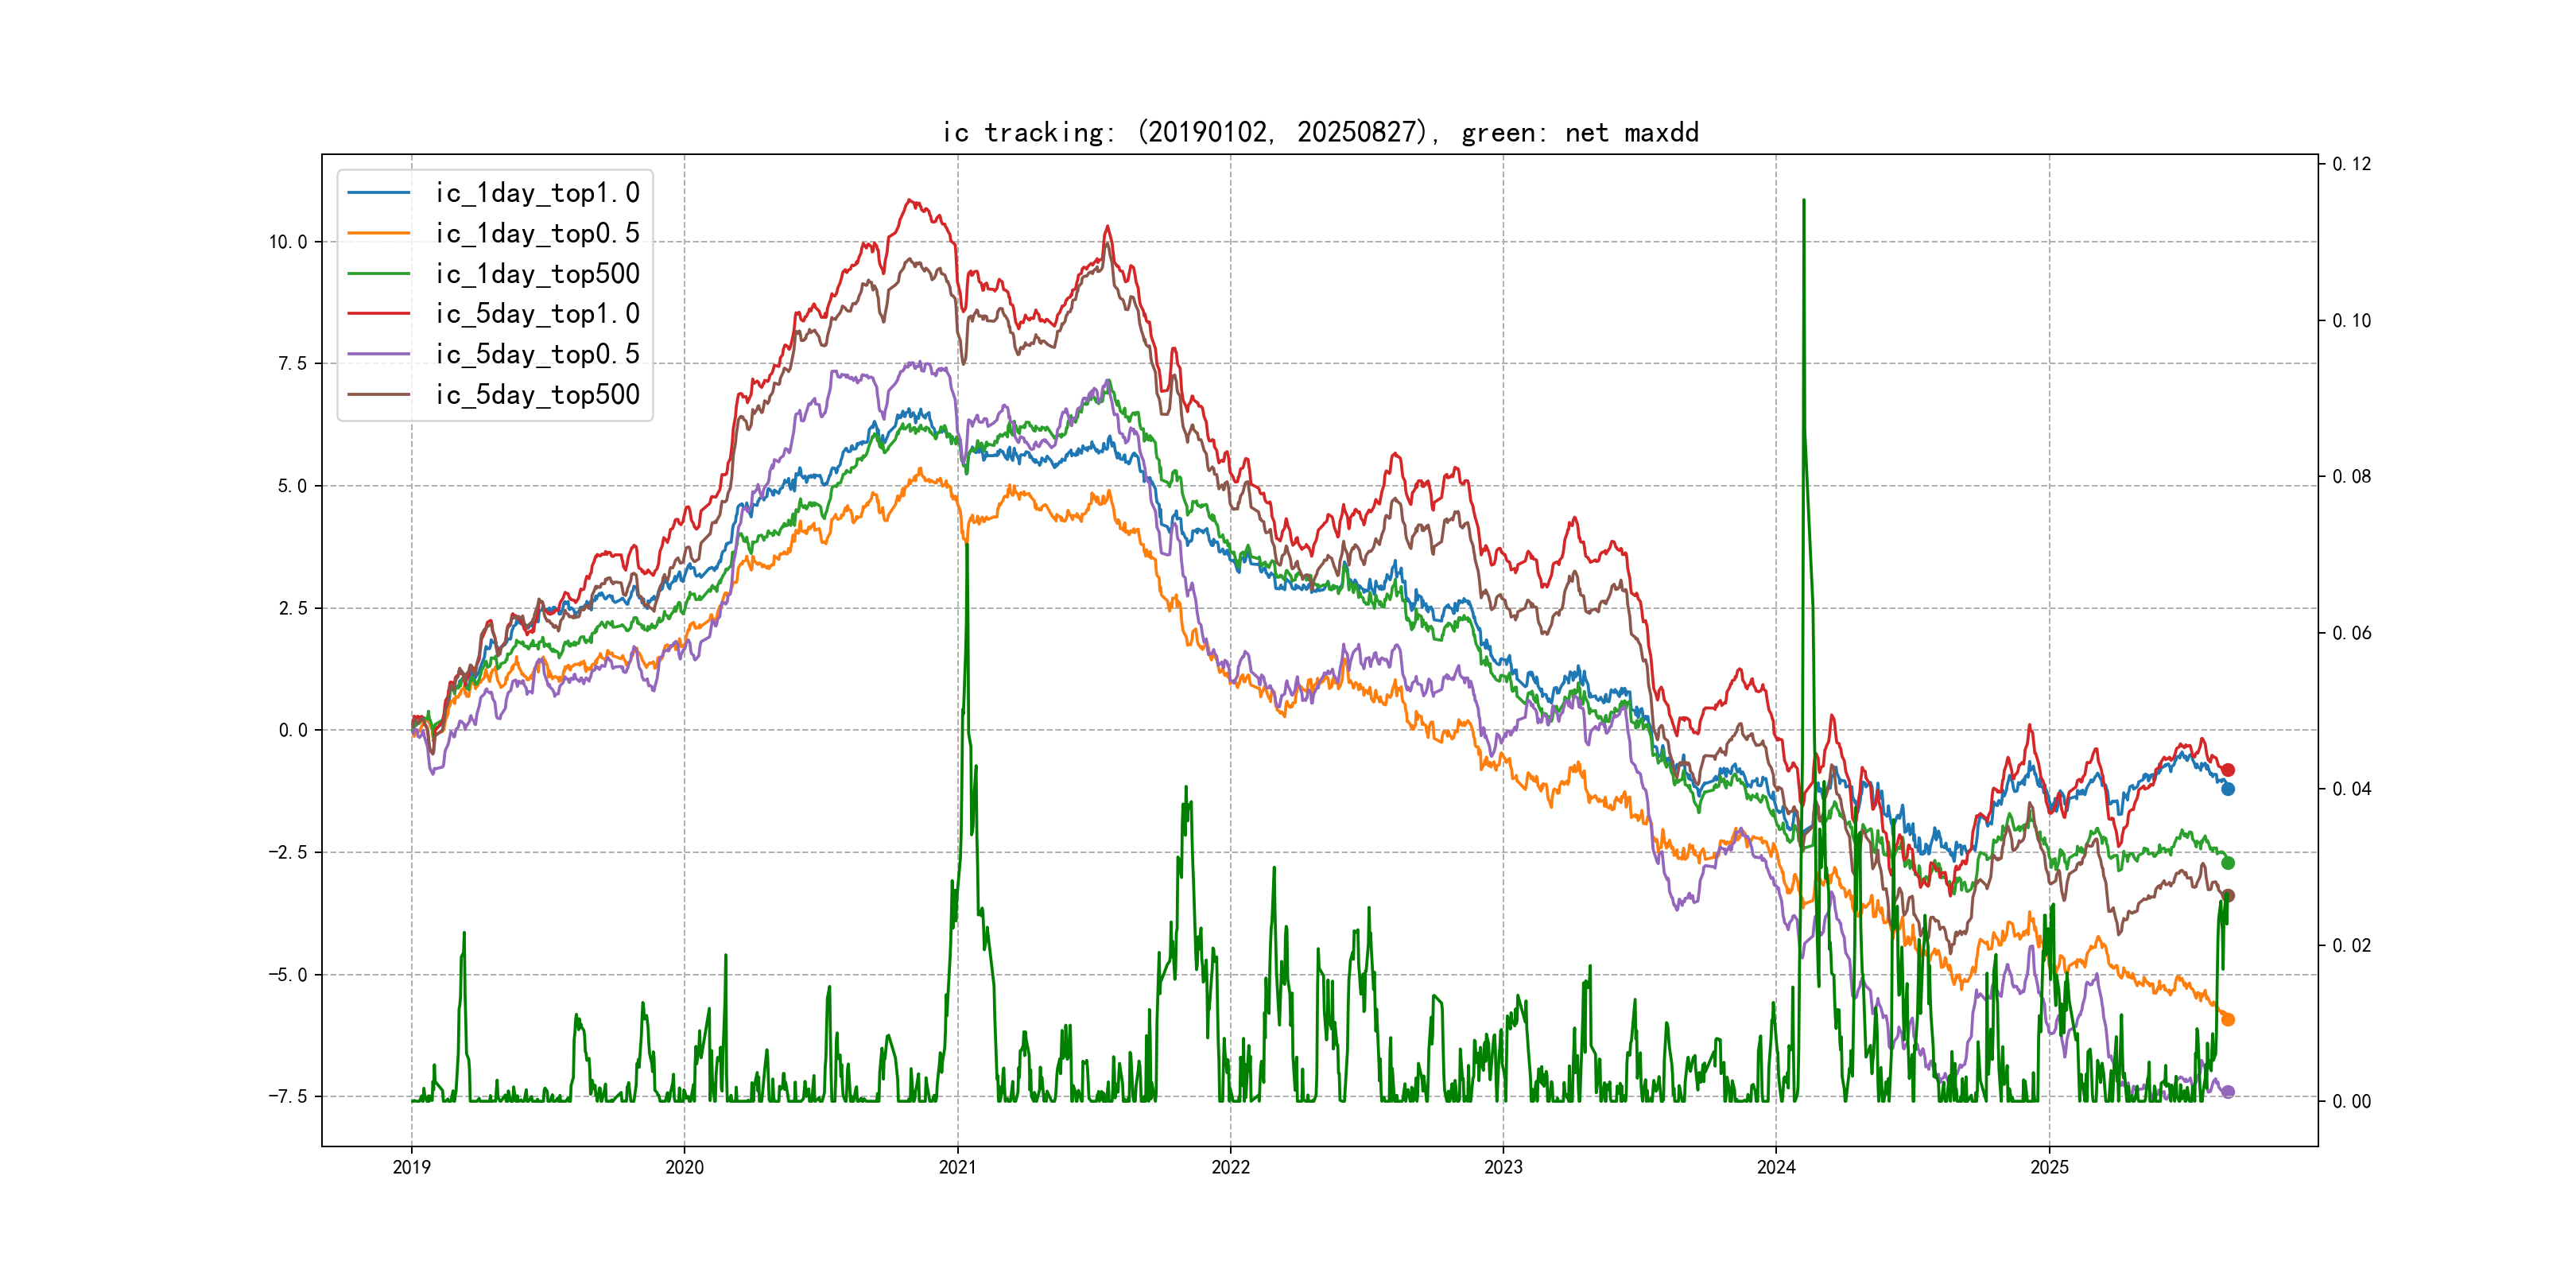This screenshot has height=1288, width=2576.
Task: Click the ic_1day_top1.0 legend label
Action: [x=537, y=193]
